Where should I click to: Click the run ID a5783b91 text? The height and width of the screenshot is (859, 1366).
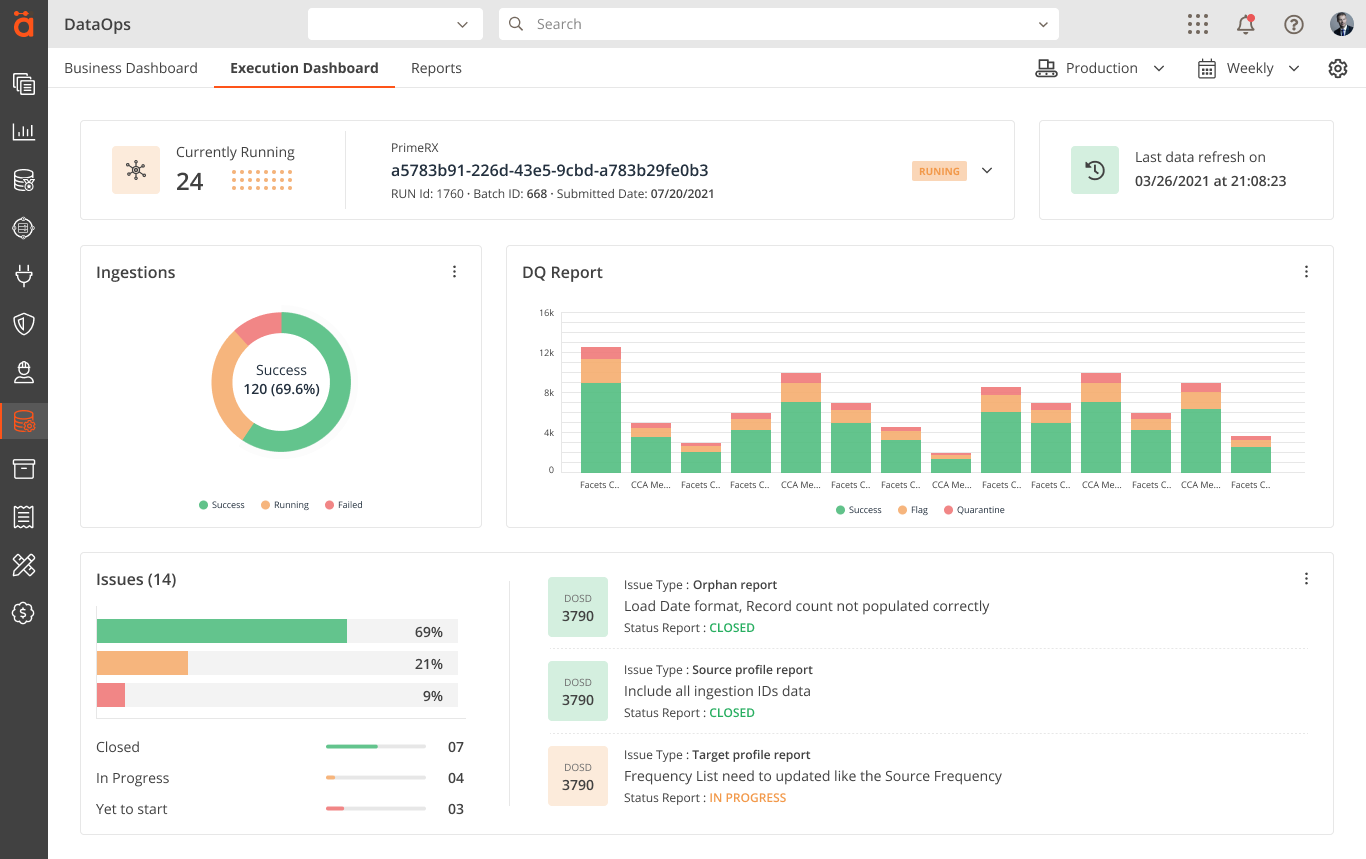click(549, 170)
